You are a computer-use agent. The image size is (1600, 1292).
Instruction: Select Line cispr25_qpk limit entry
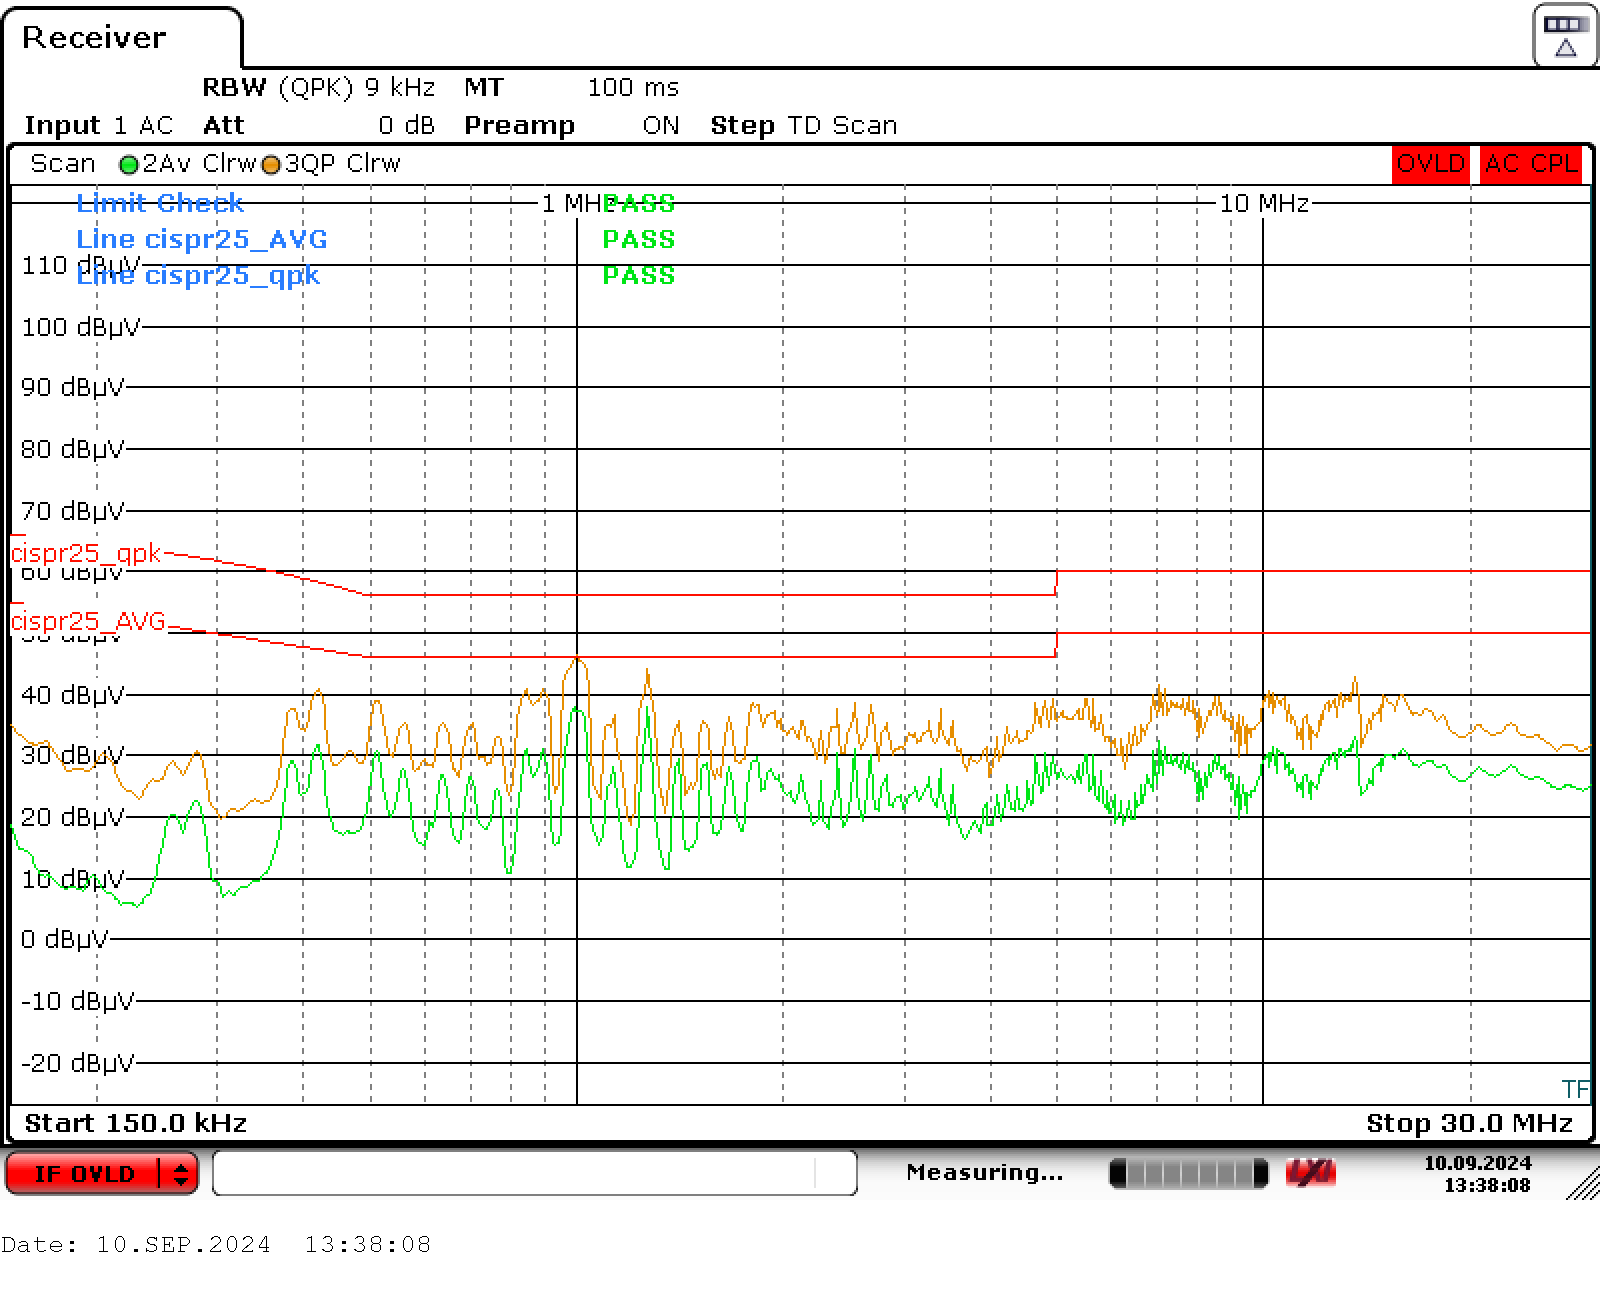coord(198,275)
